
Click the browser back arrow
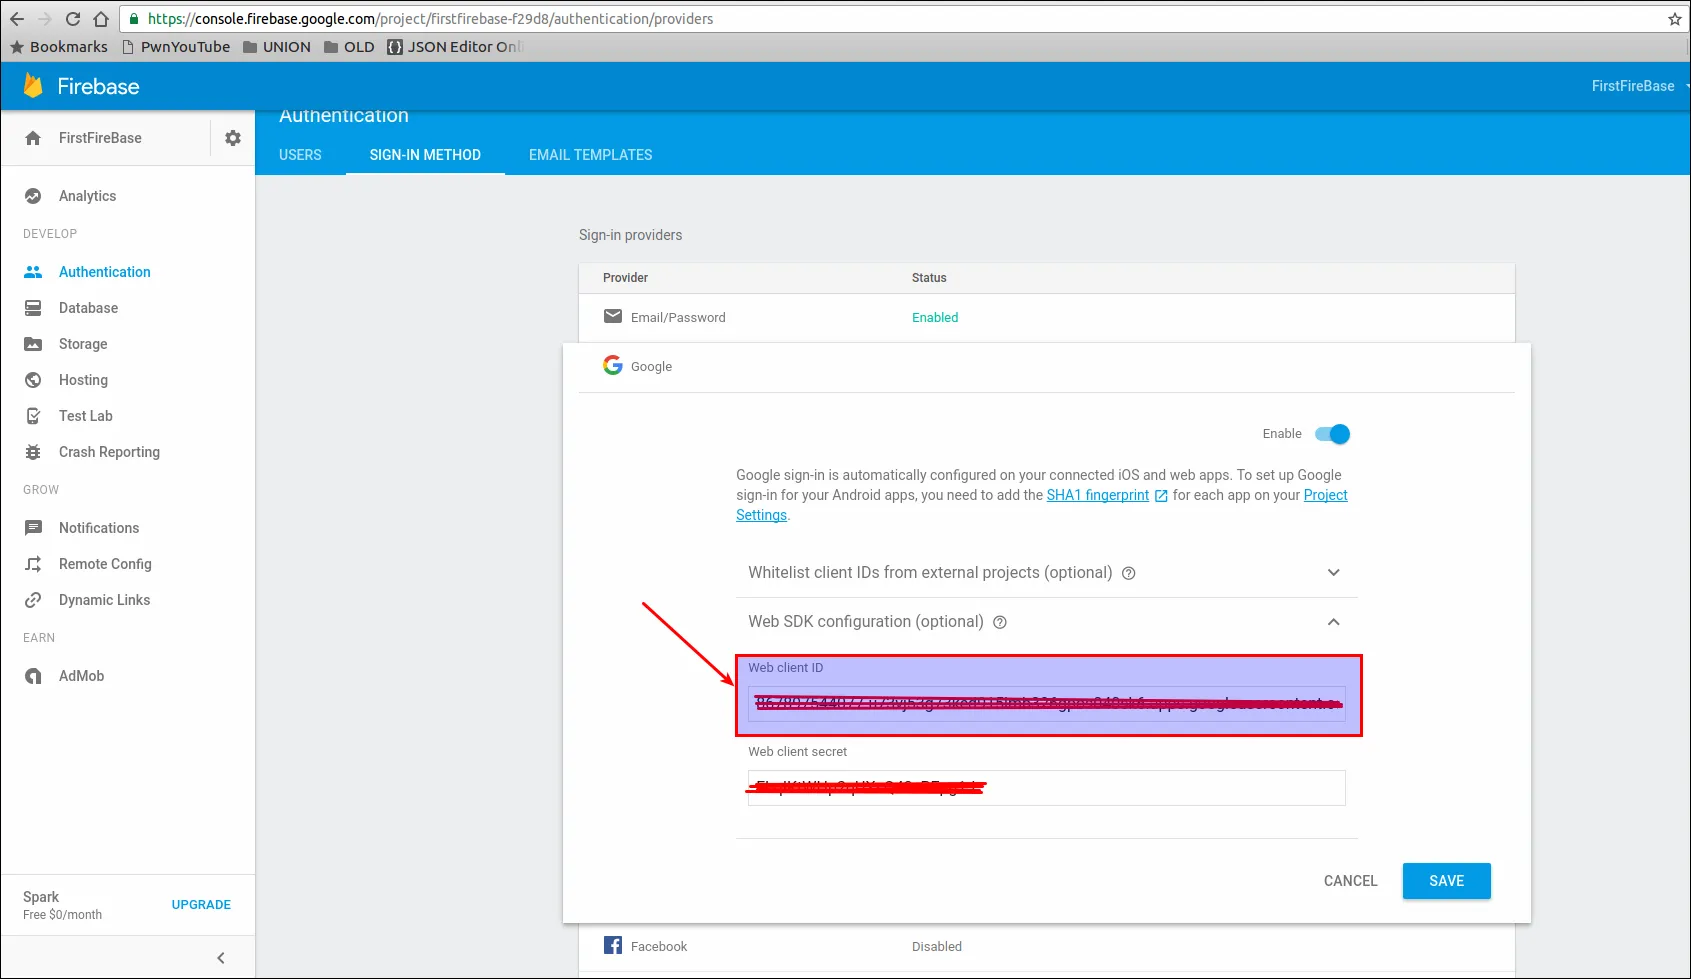click(x=17, y=19)
